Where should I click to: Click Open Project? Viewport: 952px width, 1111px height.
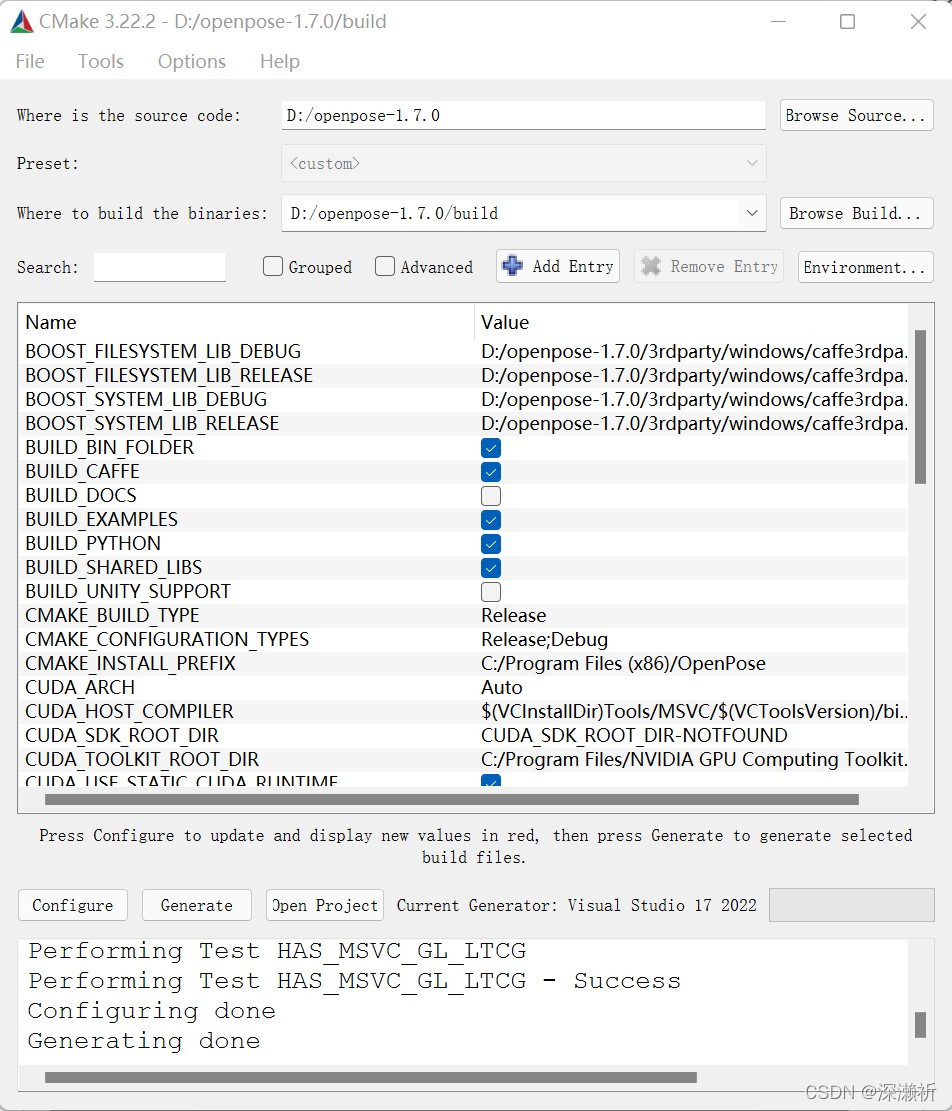coord(324,905)
